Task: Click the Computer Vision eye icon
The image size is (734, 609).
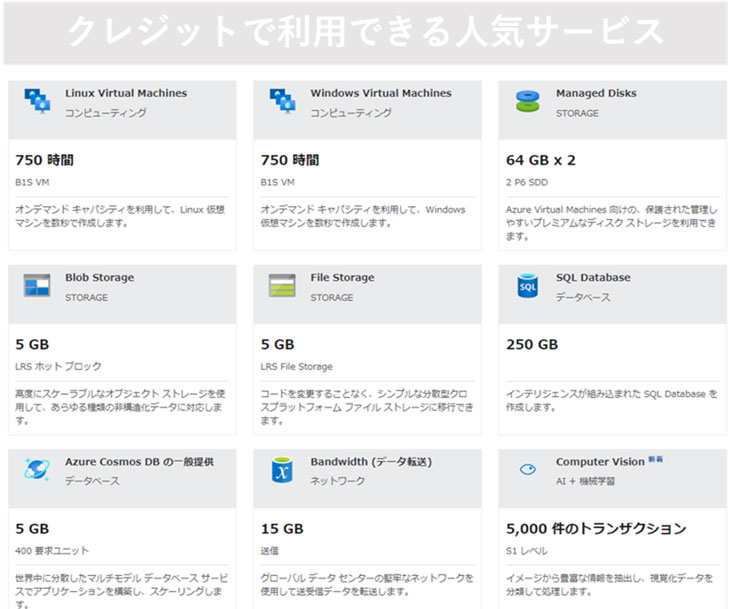Action: (528, 469)
